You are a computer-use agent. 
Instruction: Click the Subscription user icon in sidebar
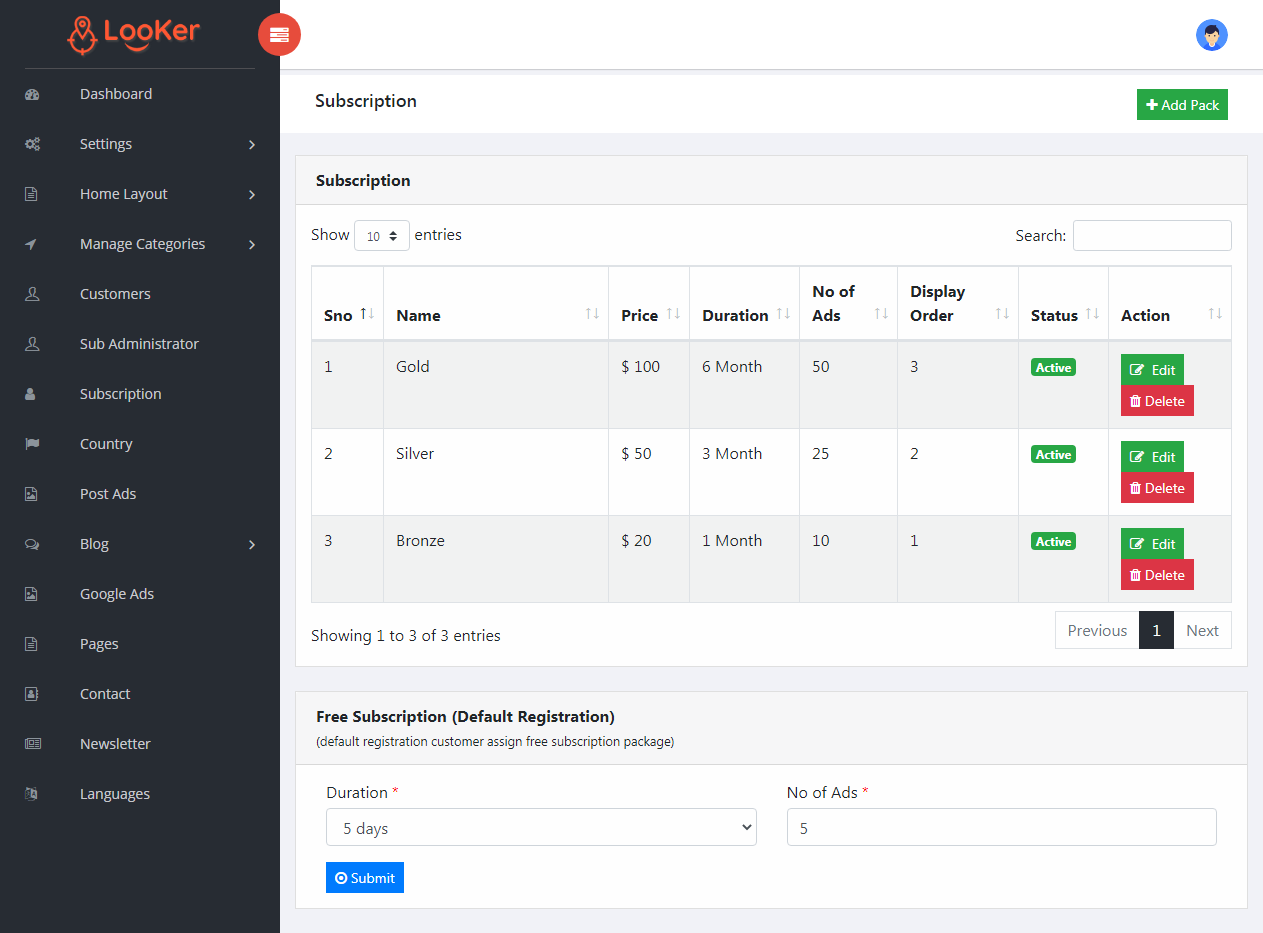tap(30, 394)
